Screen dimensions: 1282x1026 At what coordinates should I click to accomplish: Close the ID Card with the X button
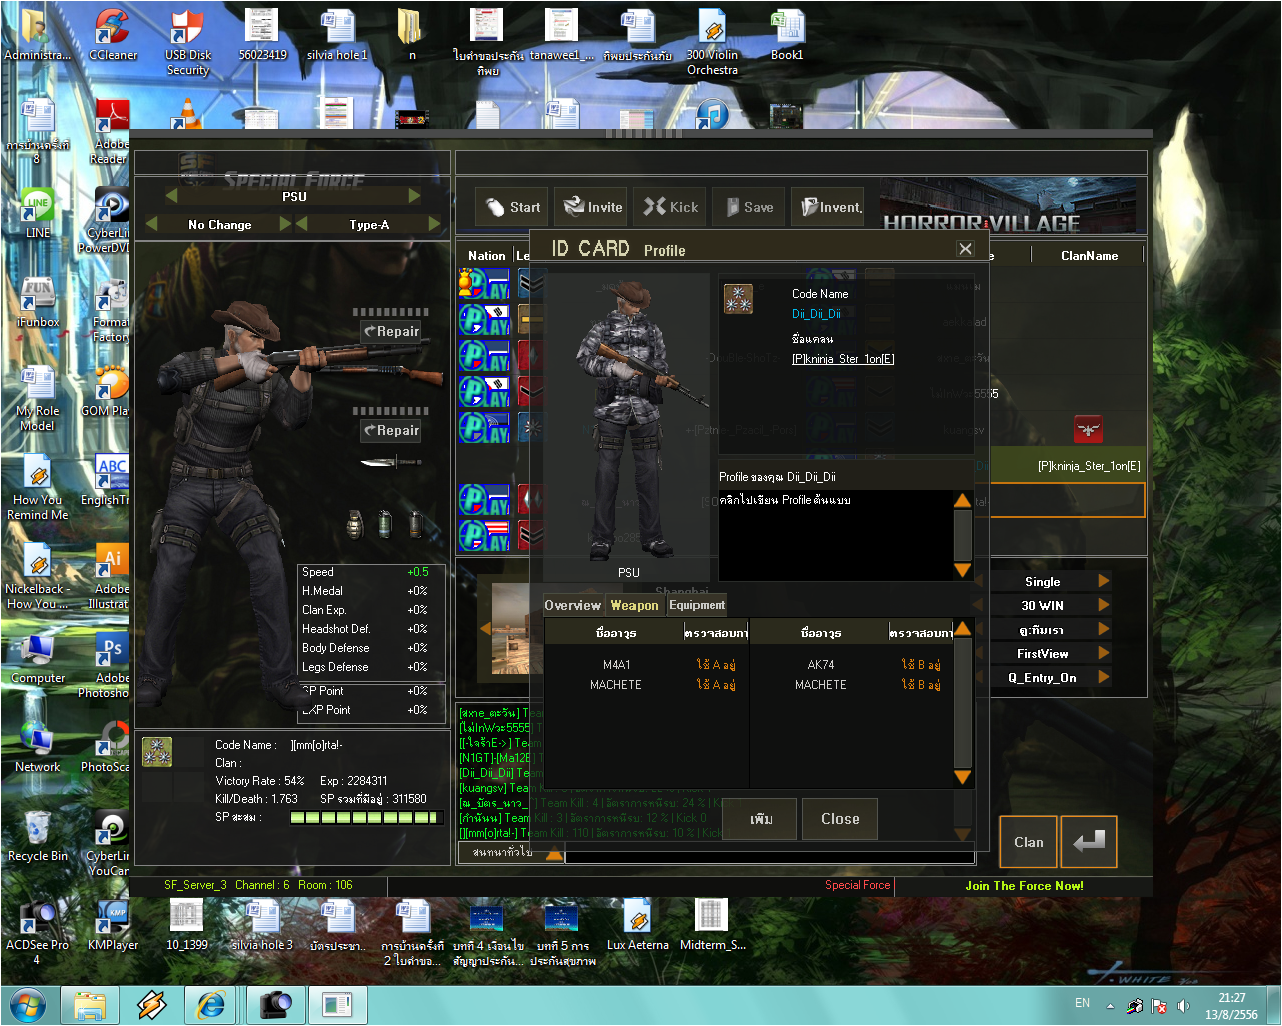click(x=965, y=249)
